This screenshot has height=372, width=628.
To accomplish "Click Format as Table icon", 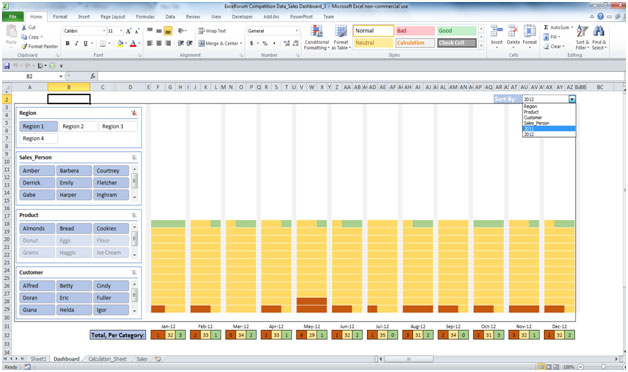I will pos(341,37).
